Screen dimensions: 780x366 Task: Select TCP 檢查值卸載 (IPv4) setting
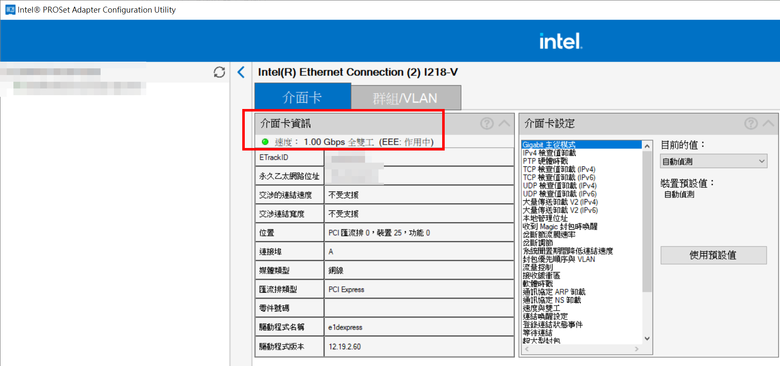pyautogui.click(x=559, y=169)
